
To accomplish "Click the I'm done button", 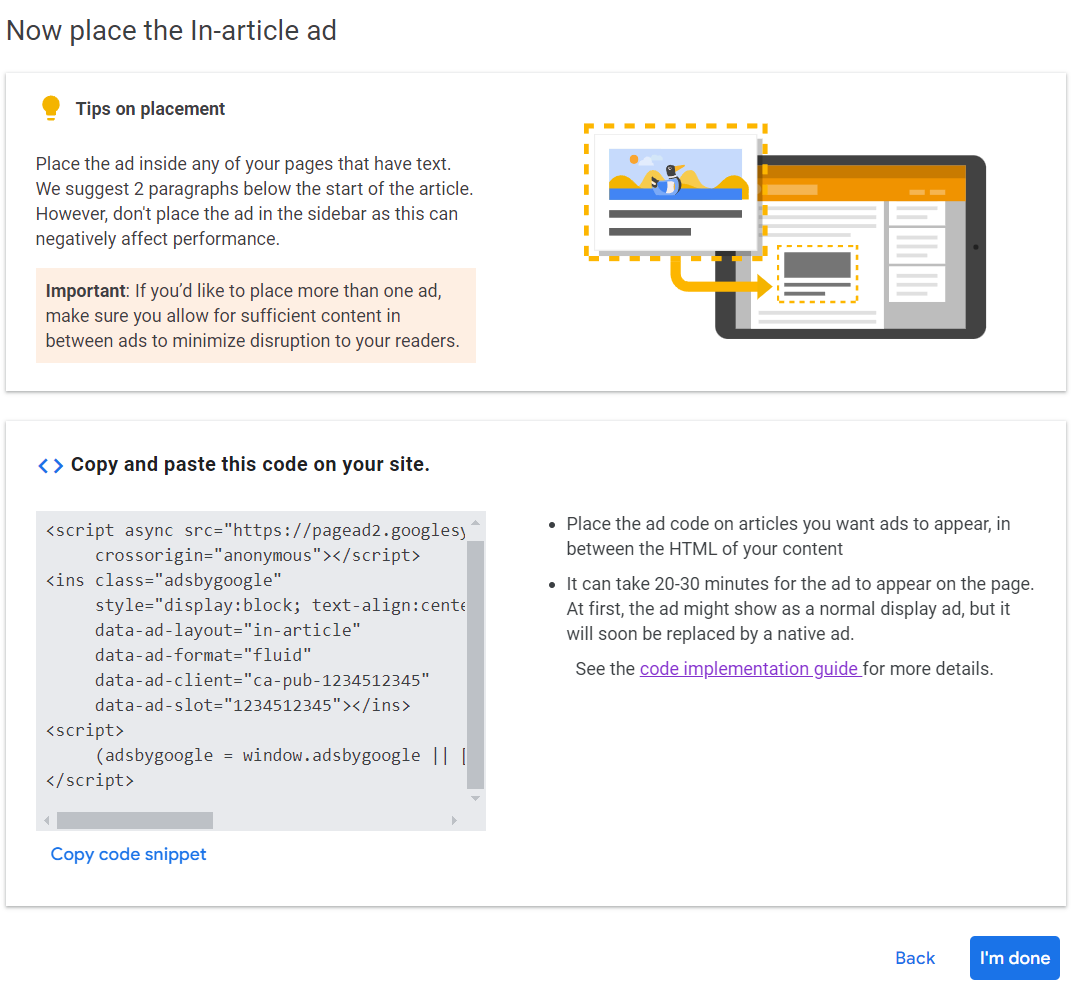I will pyautogui.click(x=1014, y=958).
